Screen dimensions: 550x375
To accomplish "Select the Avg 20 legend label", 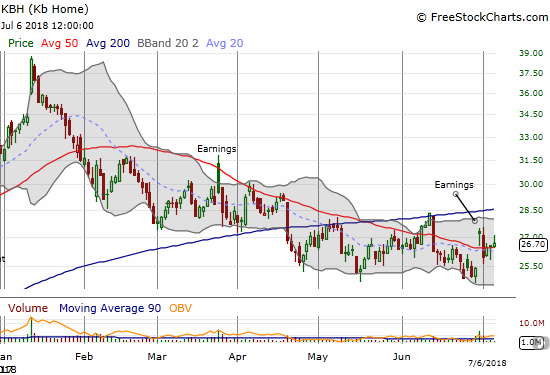I will [x=224, y=43].
